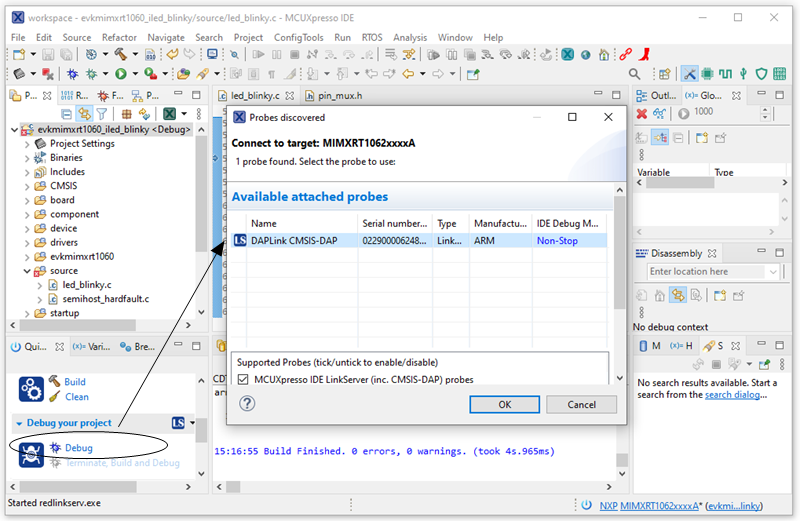Open the green grid memory perspective icon
Viewport: 800px width, 521px height.
pyautogui.click(x=780, y=74)
